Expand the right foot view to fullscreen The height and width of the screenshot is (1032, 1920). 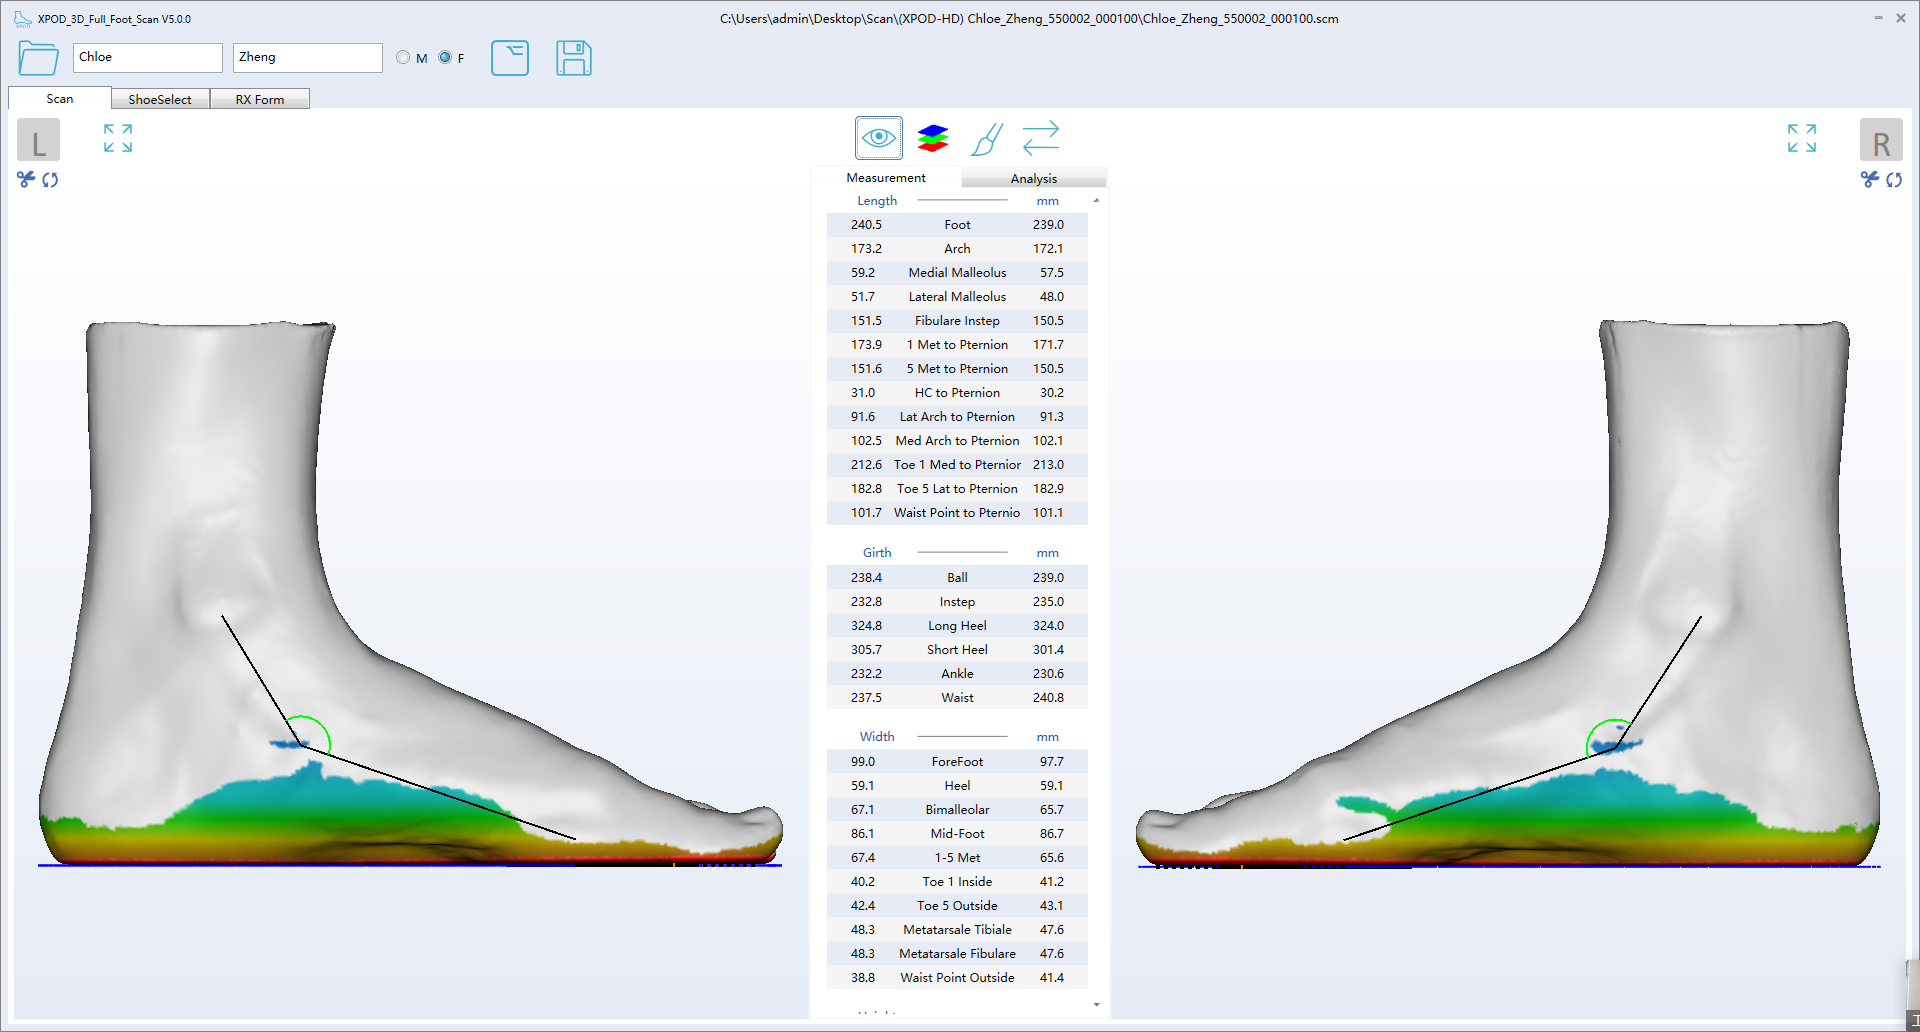click(1801, 139)
